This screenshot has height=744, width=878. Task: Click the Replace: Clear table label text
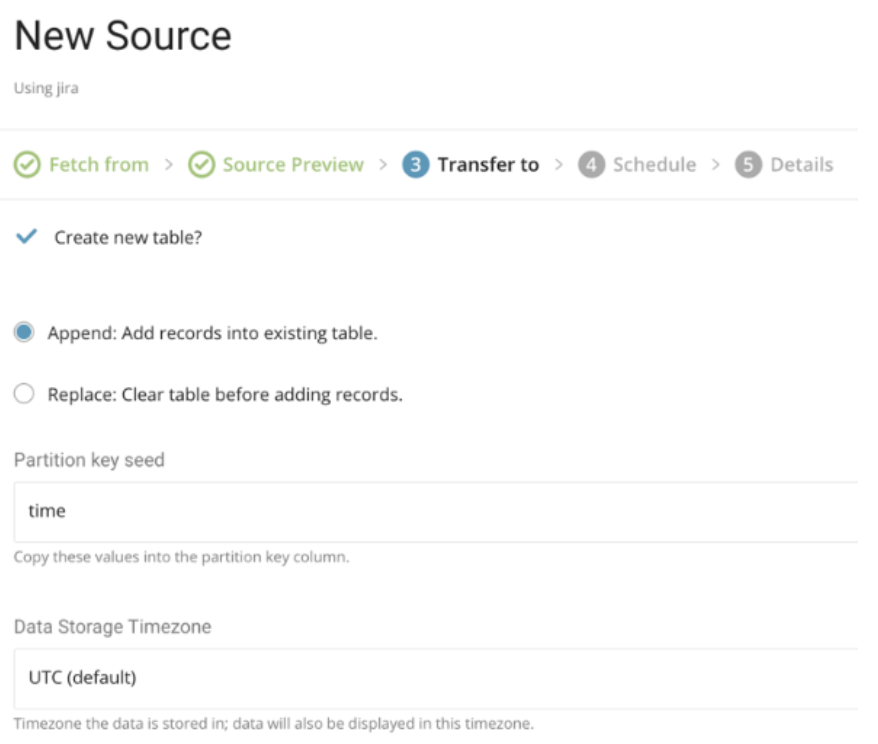[x=225, y=395]
